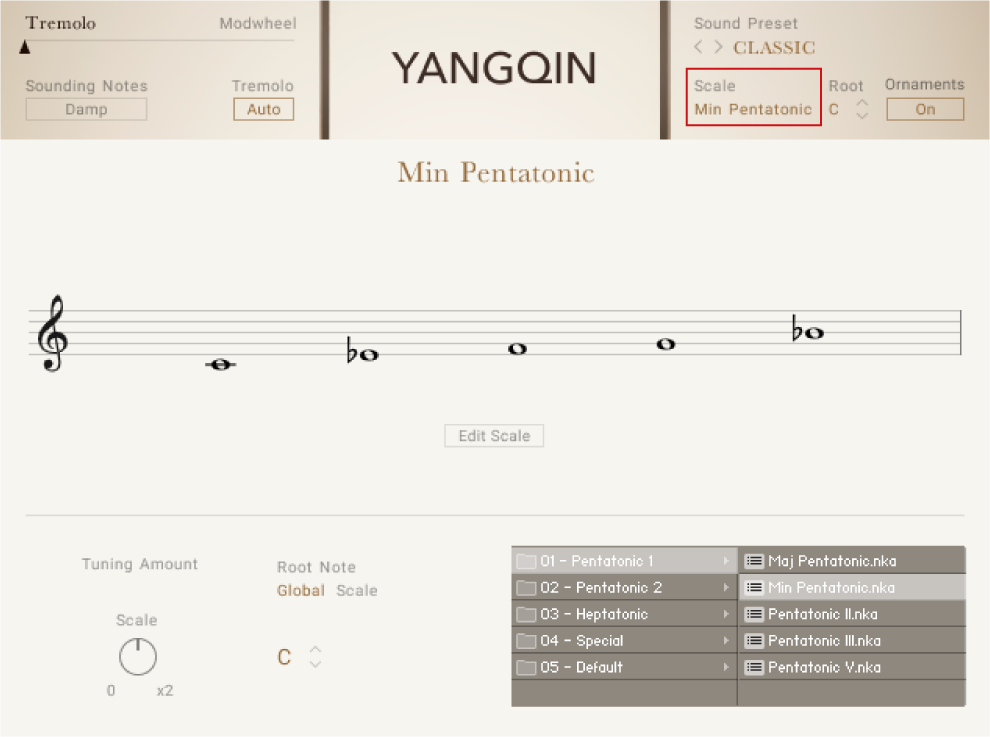Screen dimensions: 990x737
Task: Click the treble clef symbol
Action: click(52, 333)
